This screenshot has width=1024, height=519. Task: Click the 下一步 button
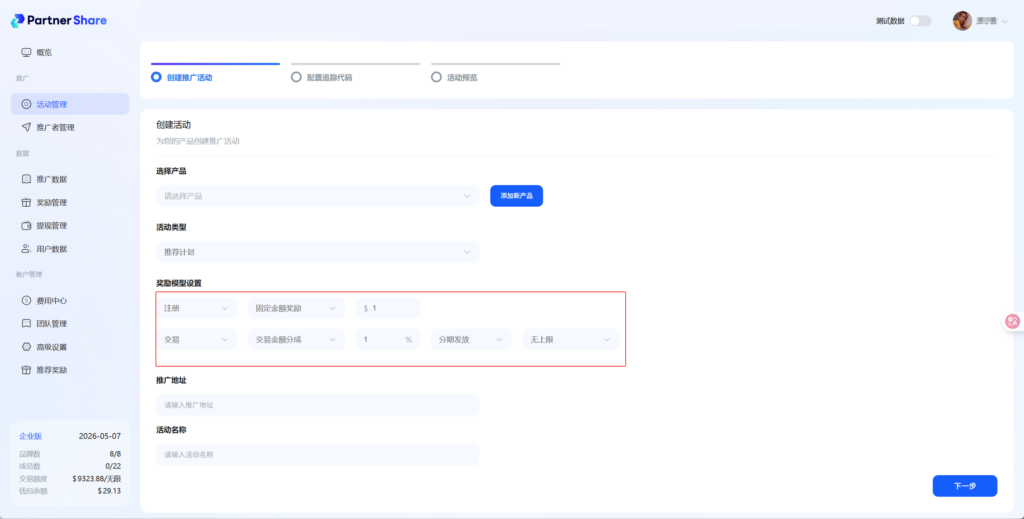point(964,486)
